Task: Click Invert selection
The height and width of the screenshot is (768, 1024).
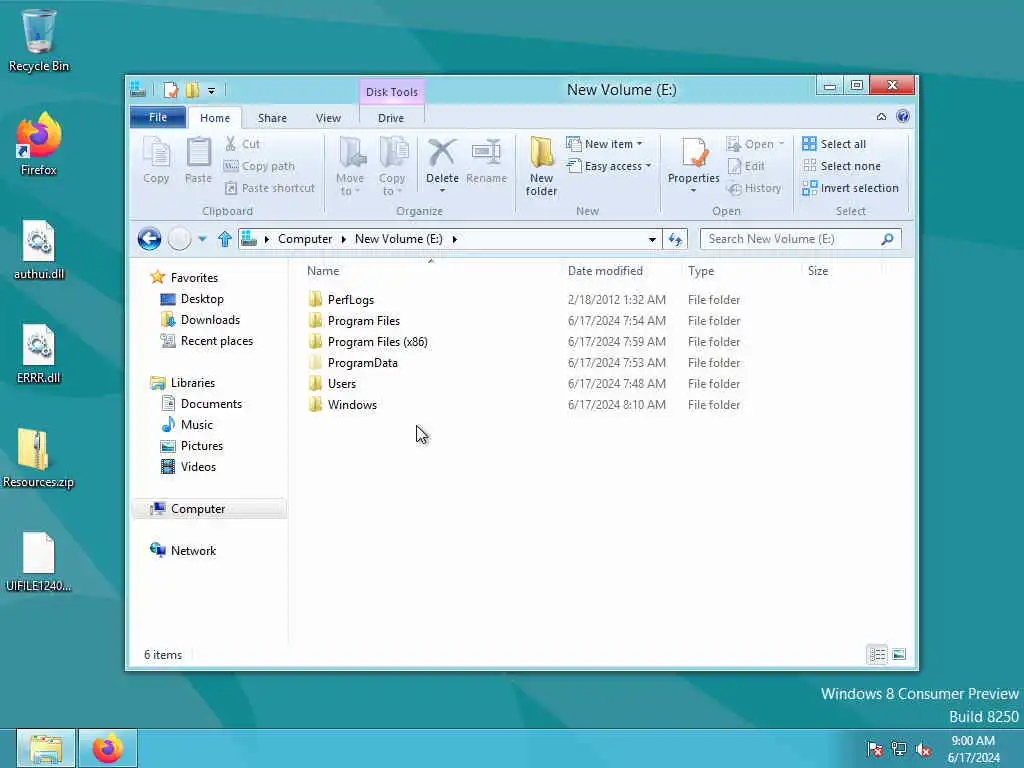Action: (x=850, y=188)
